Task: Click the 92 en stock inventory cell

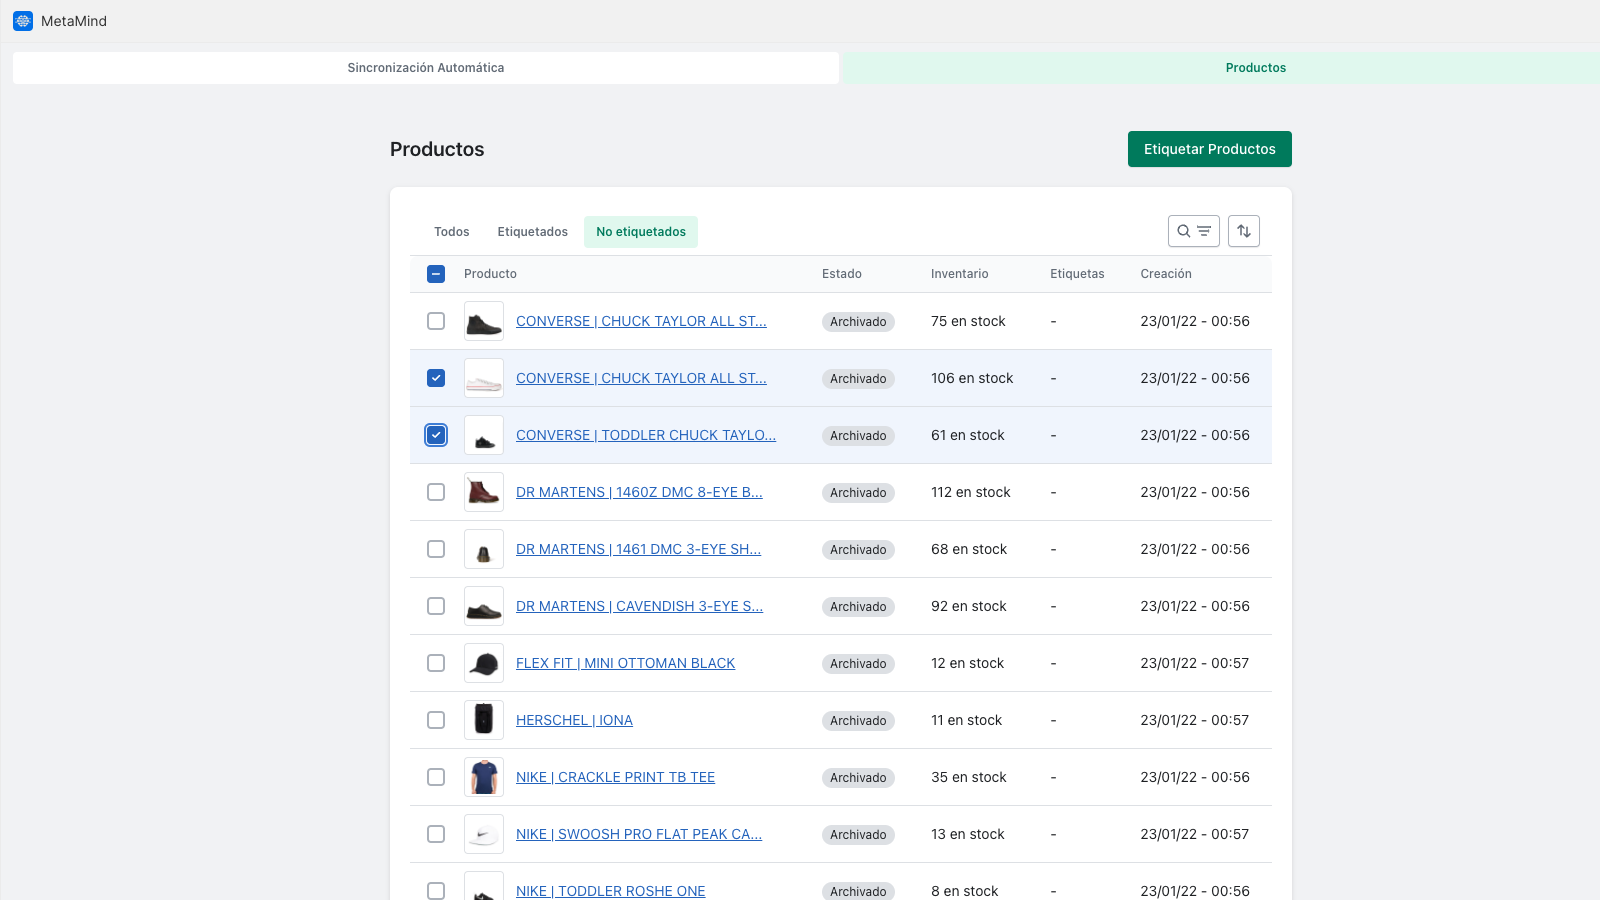Action: (x=969, y=606)
